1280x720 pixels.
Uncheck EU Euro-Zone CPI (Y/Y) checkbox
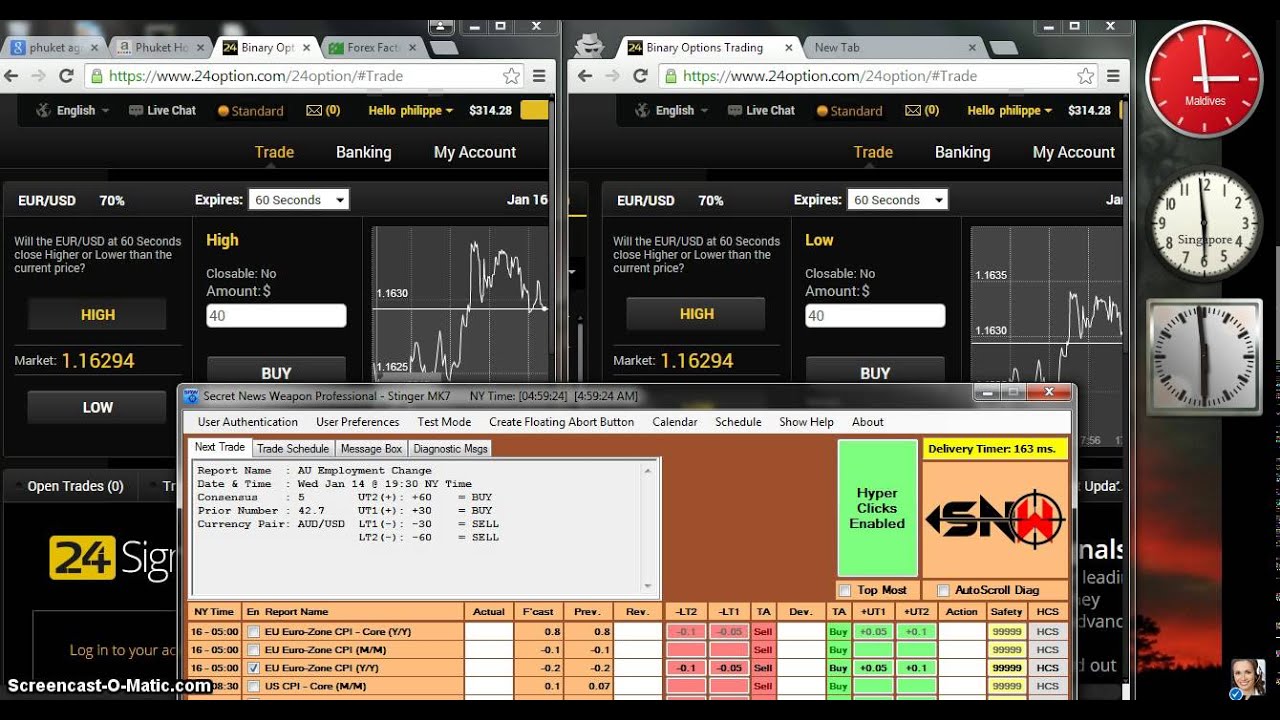tap(253, 668)
